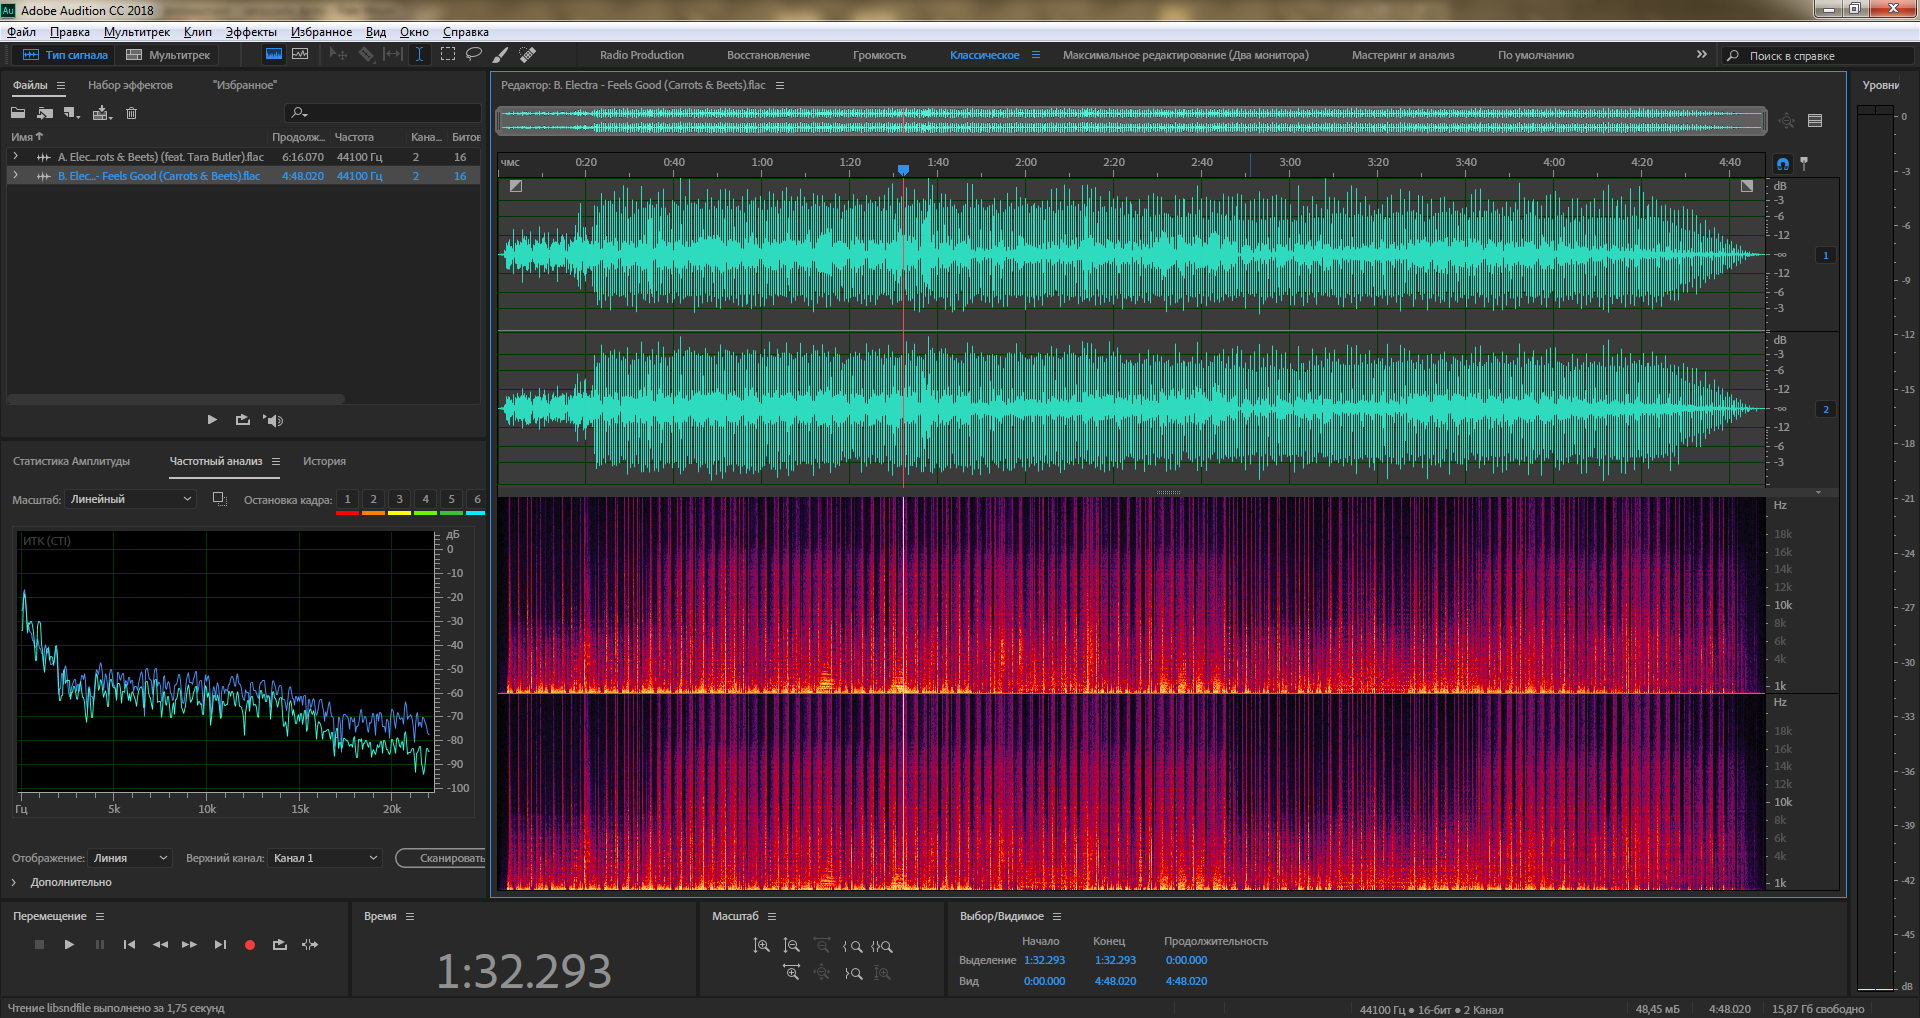1920x1018 pixels.
Task: Click Move Playhead to Previous button
Action: (129, 944)
